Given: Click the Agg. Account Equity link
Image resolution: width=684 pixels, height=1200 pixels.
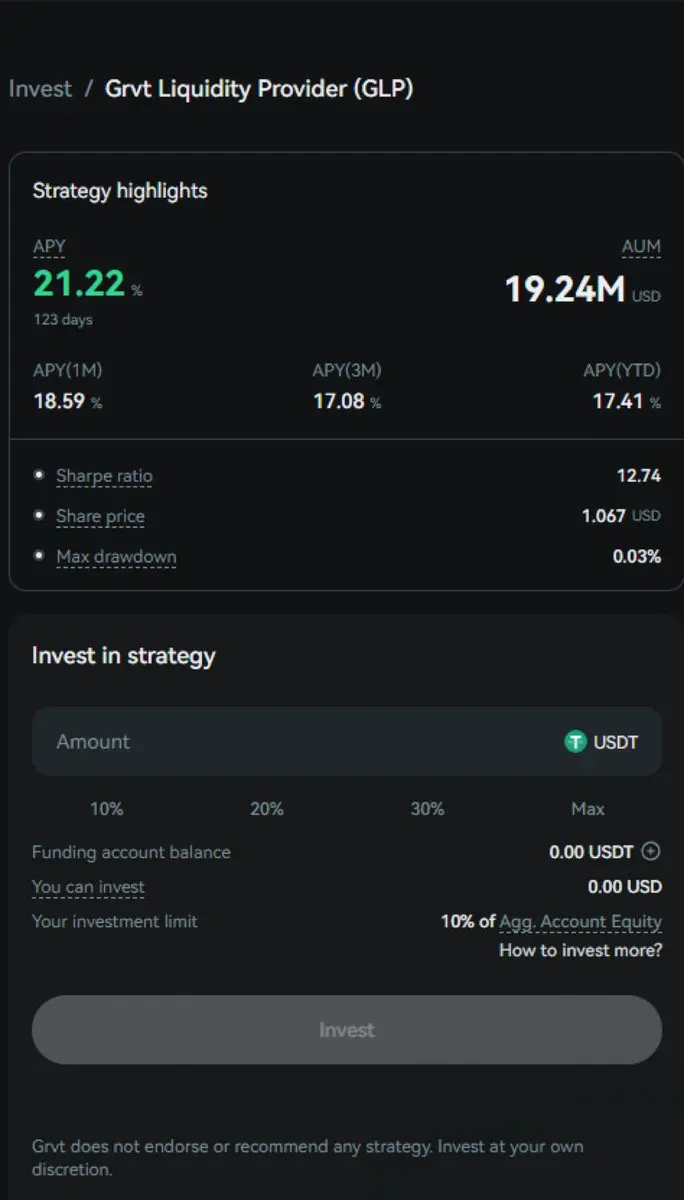Looking at the screenshot, I should tap(580, 922).
